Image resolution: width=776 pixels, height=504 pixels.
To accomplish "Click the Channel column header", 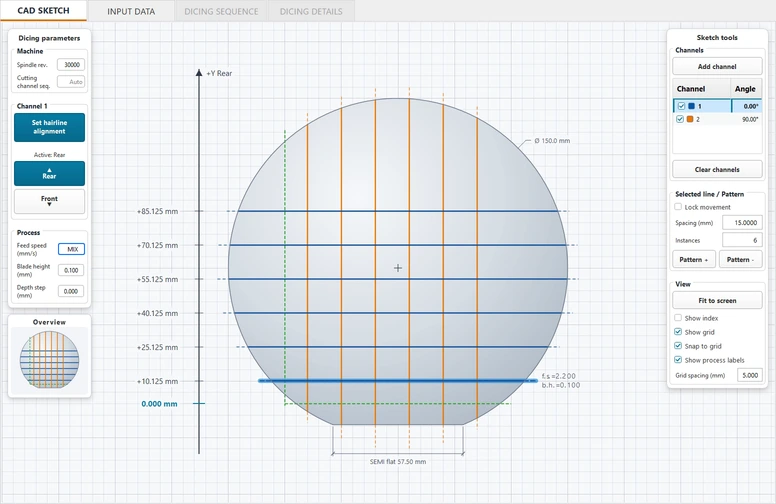I will pyautogui.click(x=701, y=89).
